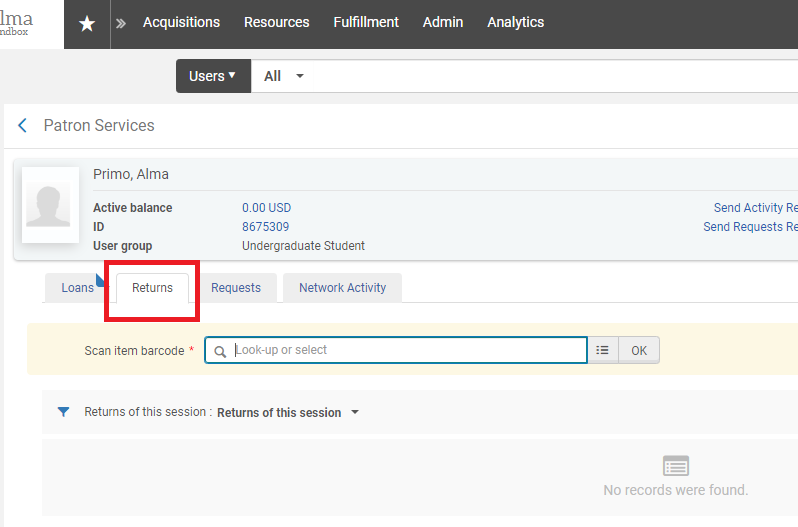Switch to the Network Activity tab
798x527 pixels.
(342, 288)
